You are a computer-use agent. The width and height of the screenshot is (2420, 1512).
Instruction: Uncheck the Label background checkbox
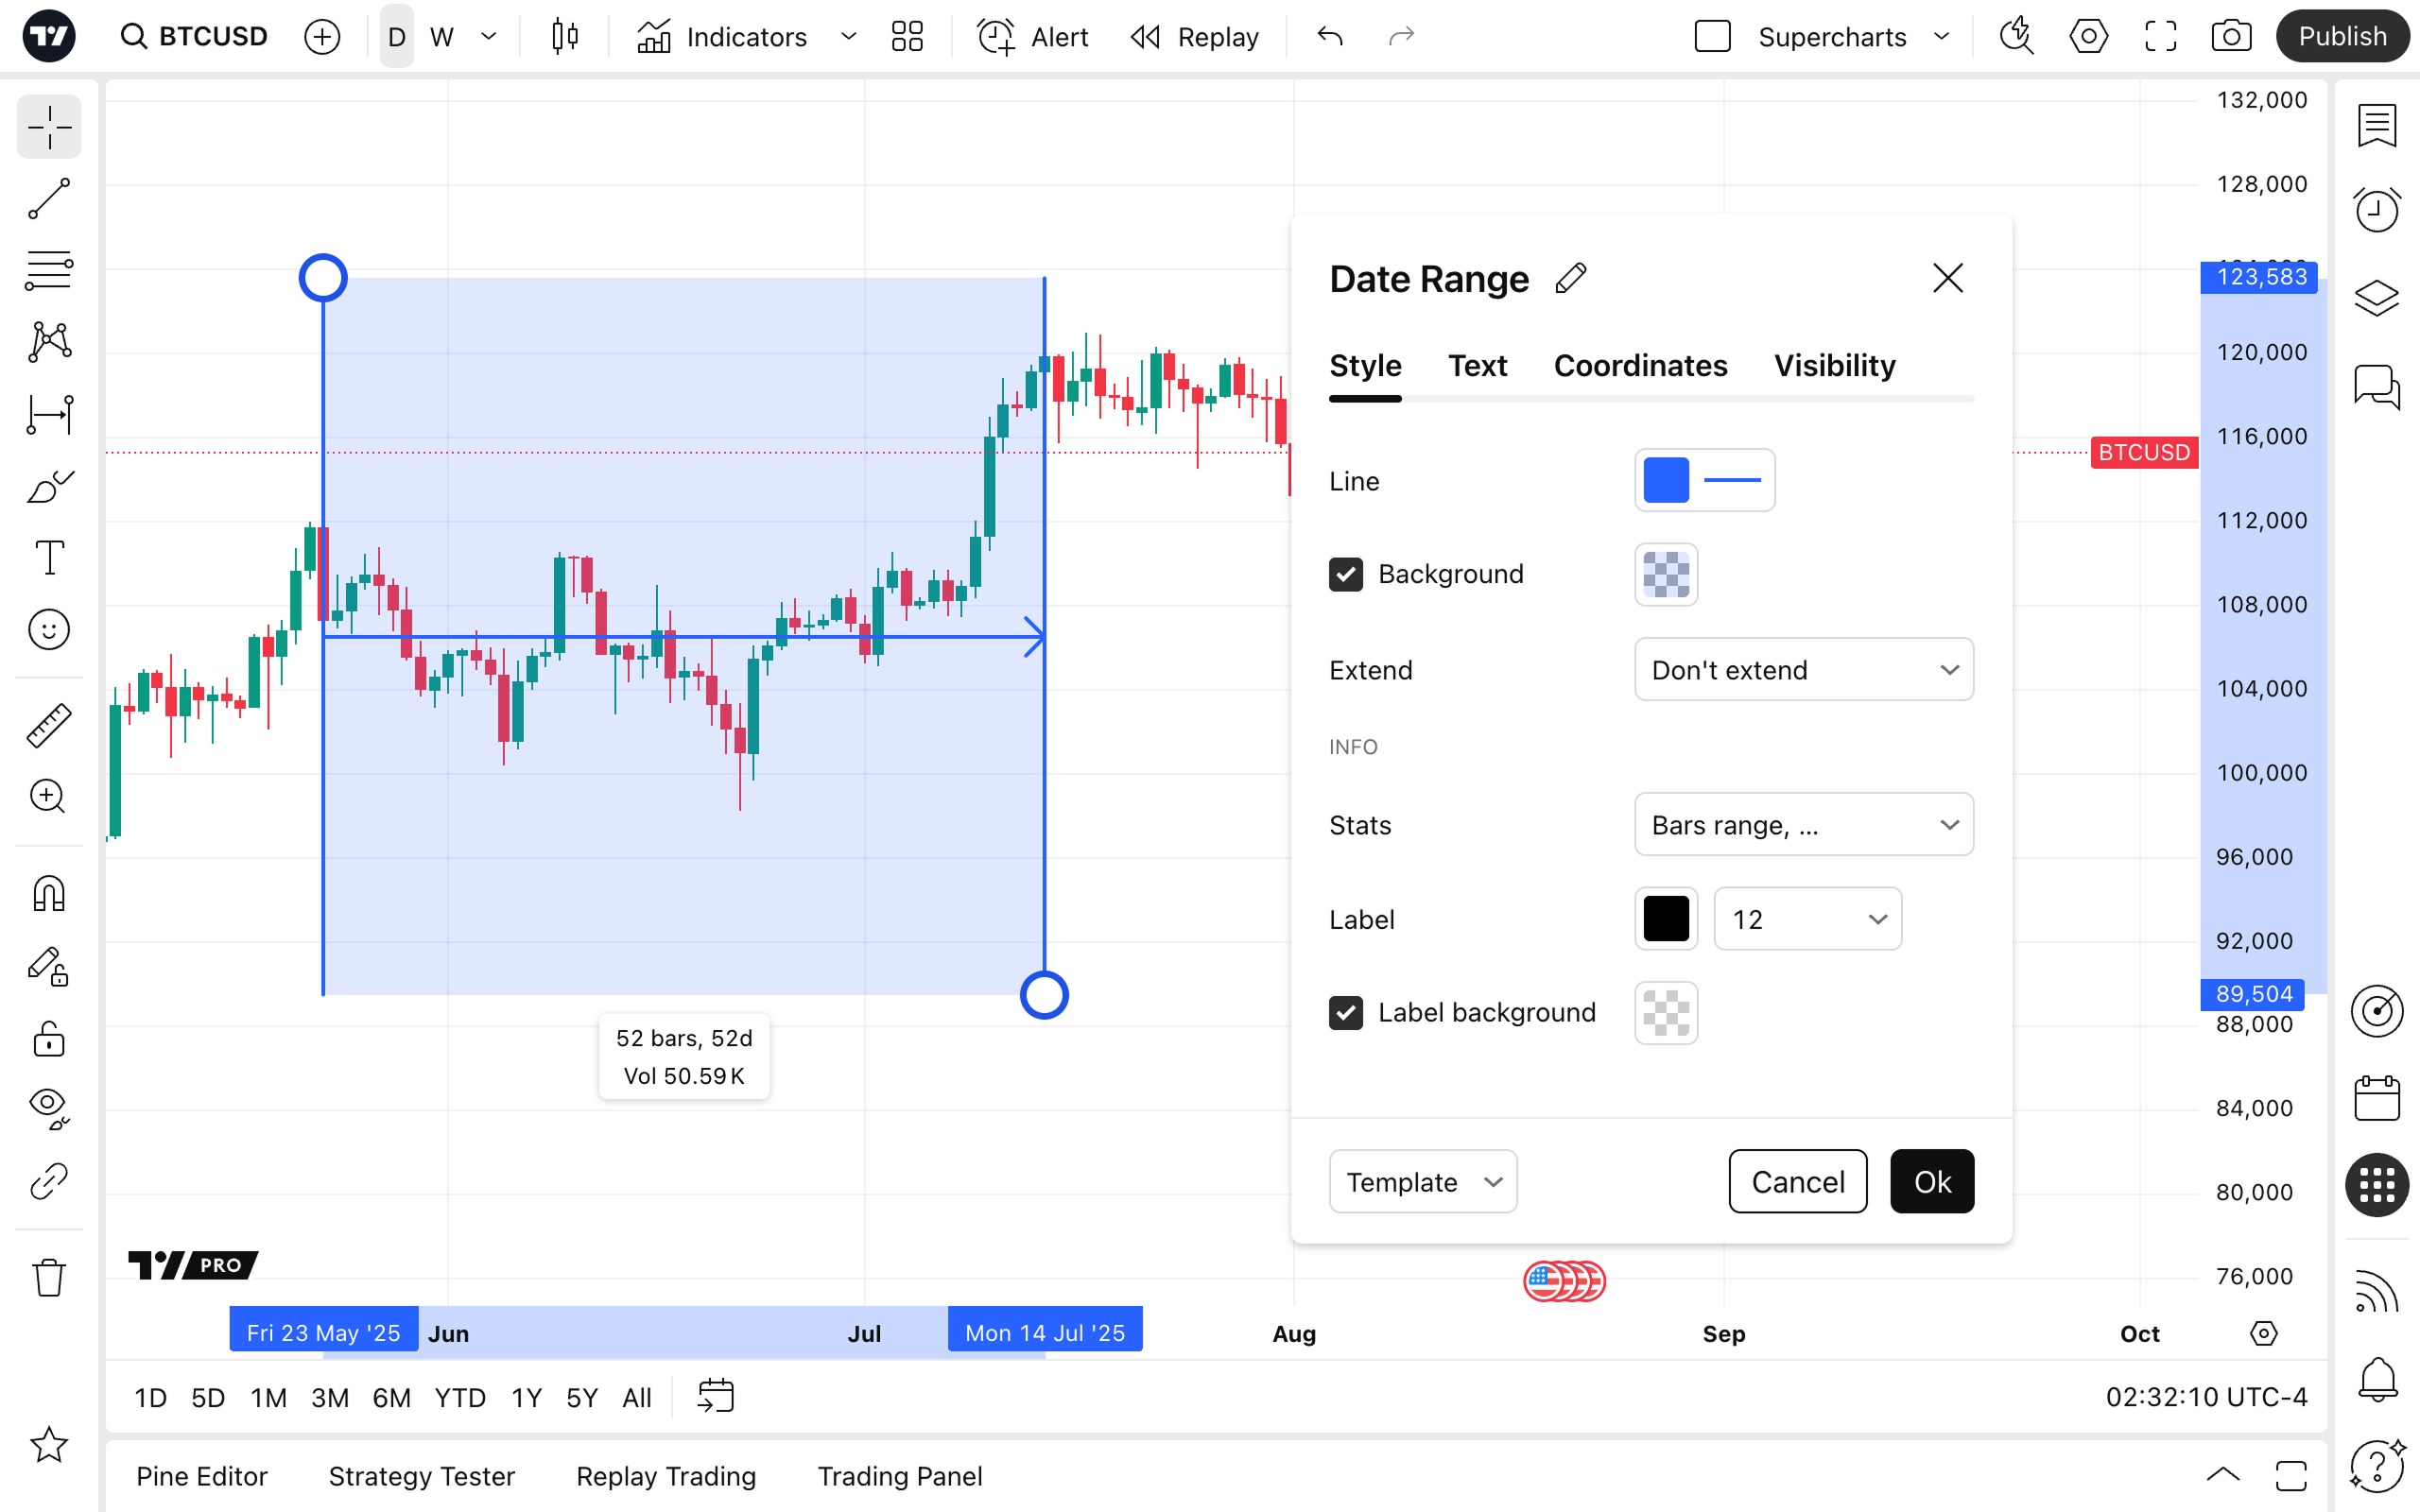click(1345, 1012)
